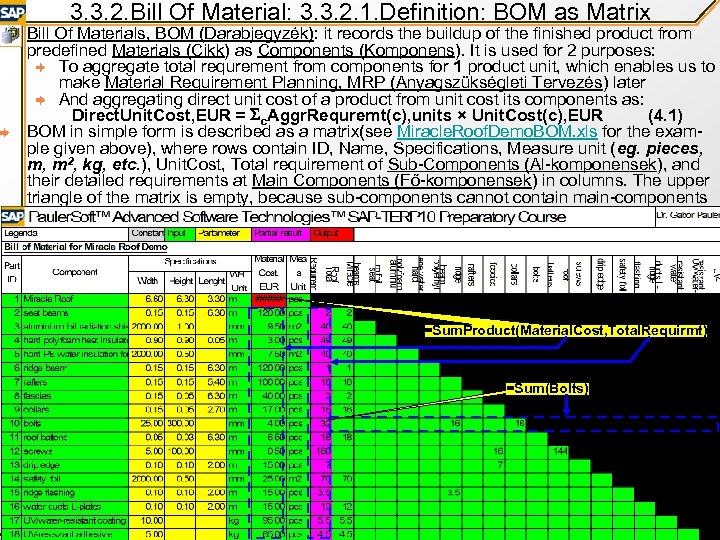
Task: Select the 'Width' column header
Action: pos(147,281)
